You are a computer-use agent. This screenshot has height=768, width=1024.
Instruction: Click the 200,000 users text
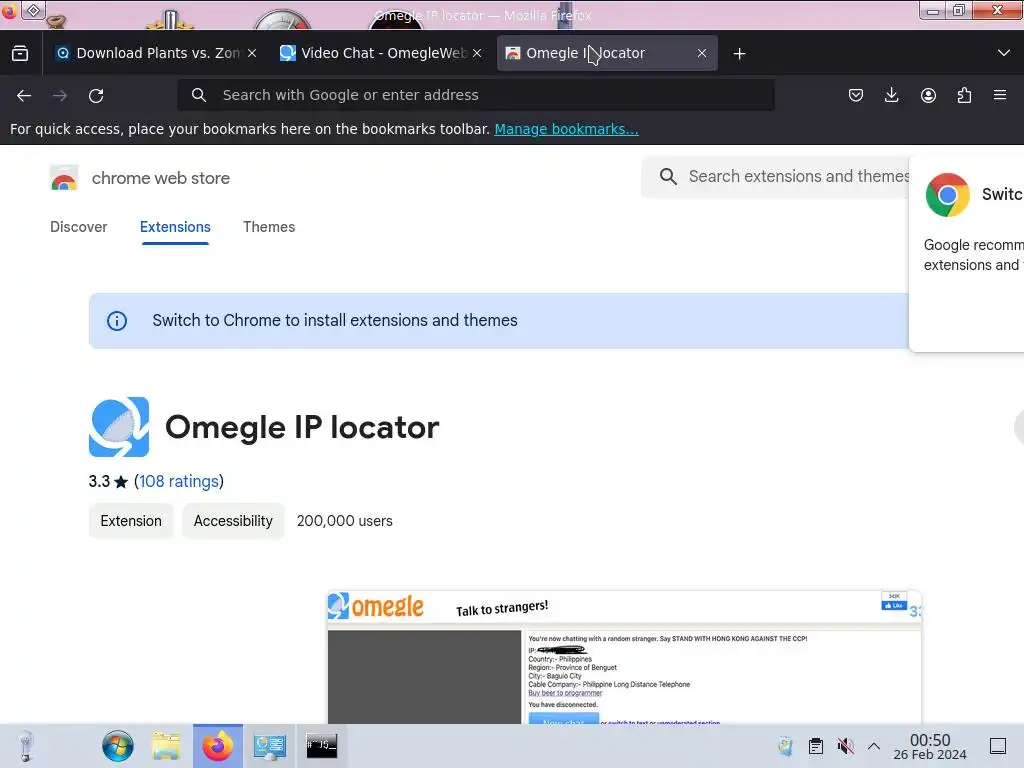[x=345, y=521]
